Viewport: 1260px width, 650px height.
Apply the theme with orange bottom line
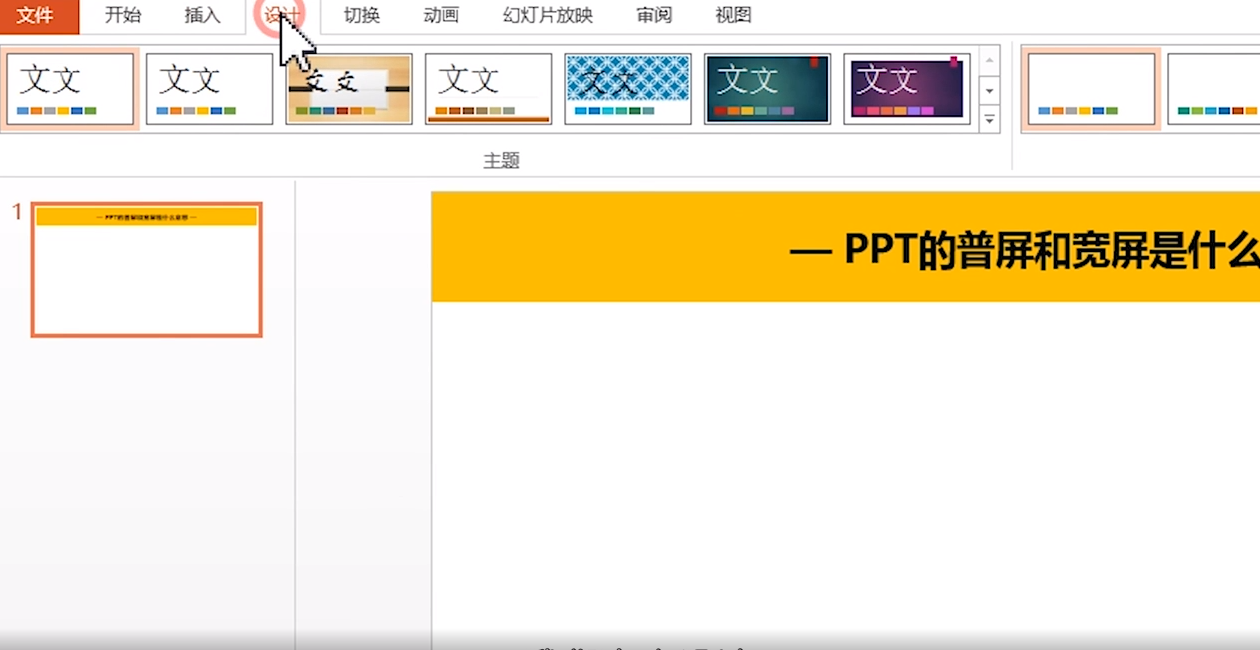coord(488,89)
